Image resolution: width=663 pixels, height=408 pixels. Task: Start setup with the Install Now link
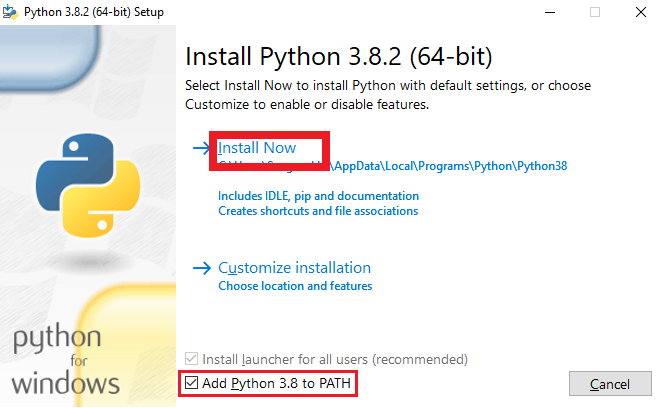point(257,148)
